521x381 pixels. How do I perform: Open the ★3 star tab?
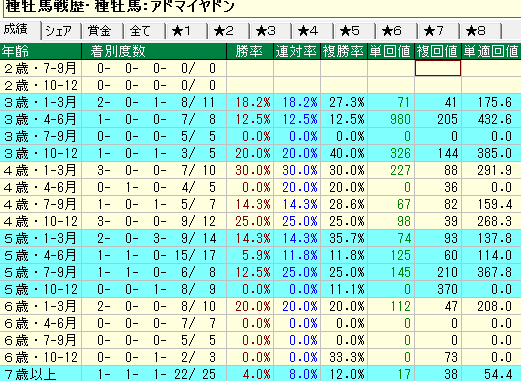pos(271,32)
